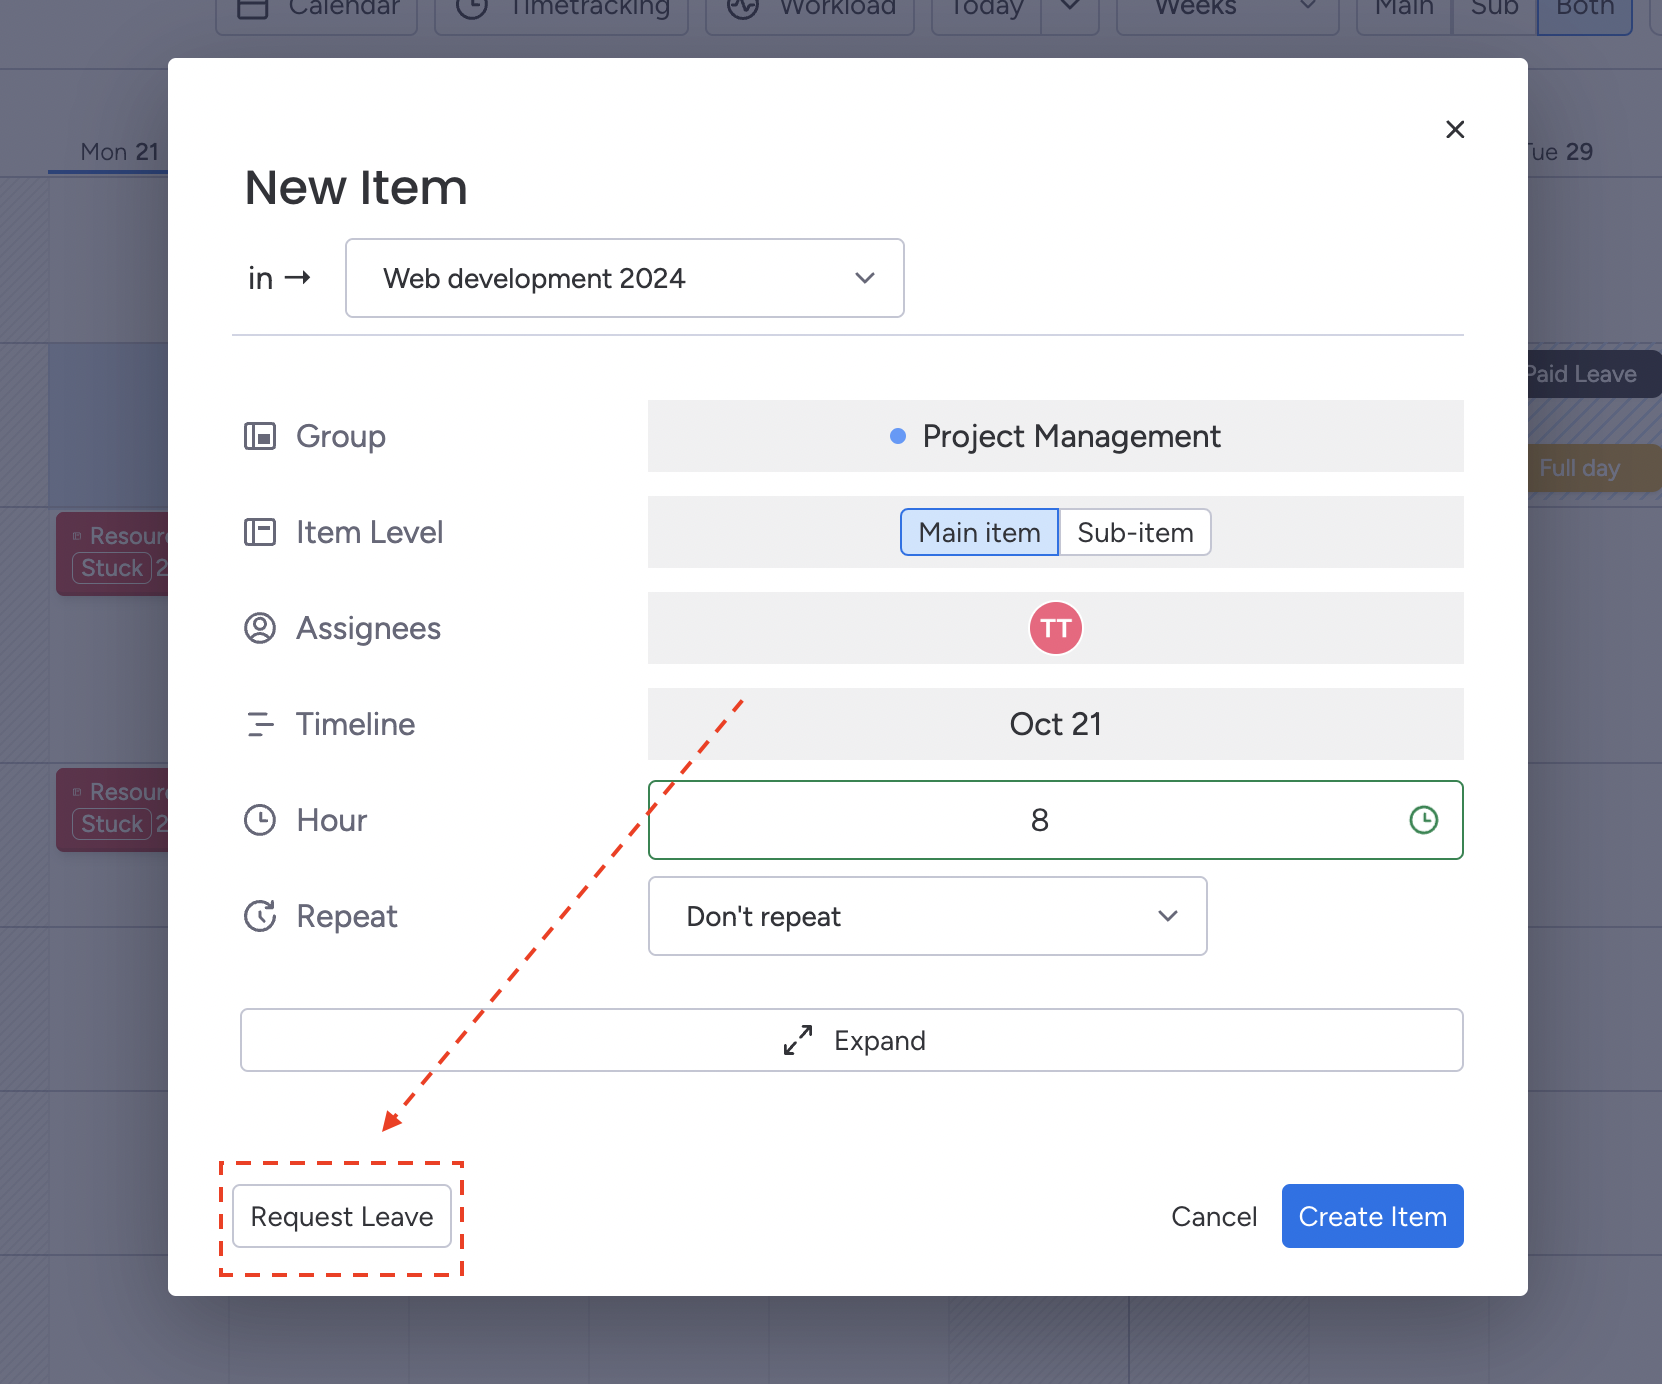
Task: Click the Item Level row icon
Action: click(x=260, y=532)
